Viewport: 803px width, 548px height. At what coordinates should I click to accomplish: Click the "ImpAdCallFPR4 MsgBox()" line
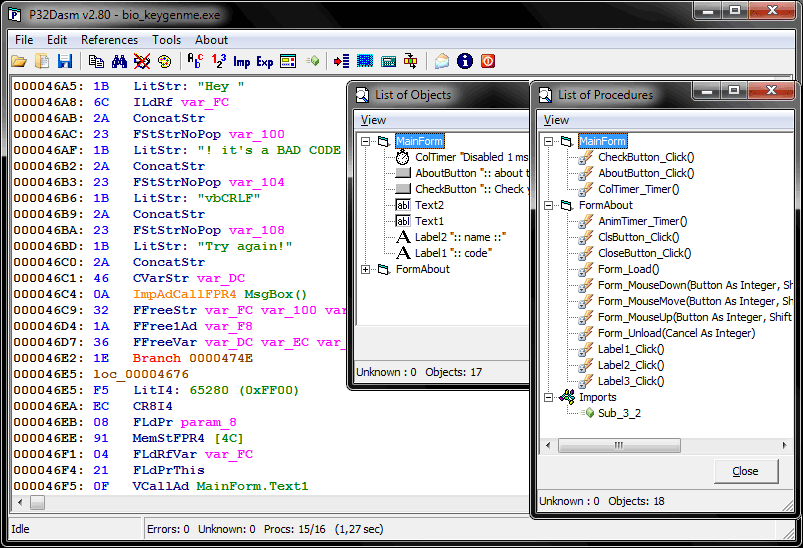pyautogui.click(x=220, y=294)
